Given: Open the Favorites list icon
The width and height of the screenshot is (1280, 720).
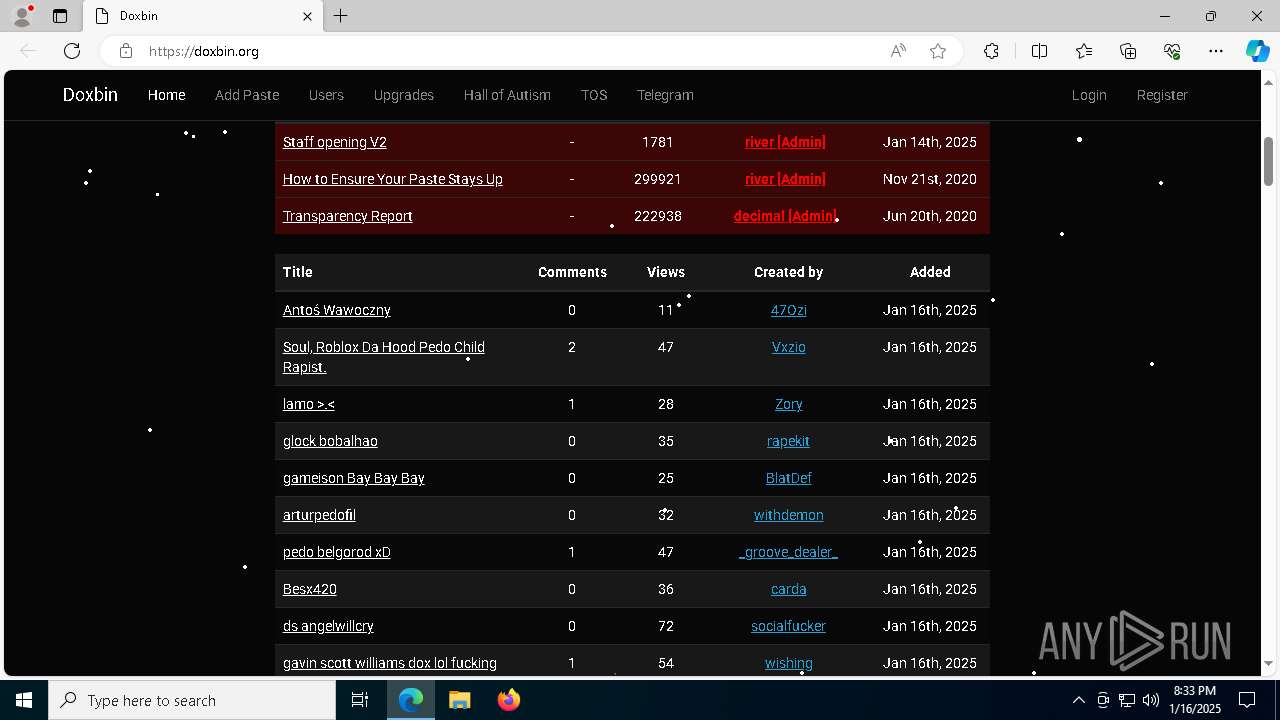Looking at the screenshot, I should pyautogui.click(x=1084, y=51).
